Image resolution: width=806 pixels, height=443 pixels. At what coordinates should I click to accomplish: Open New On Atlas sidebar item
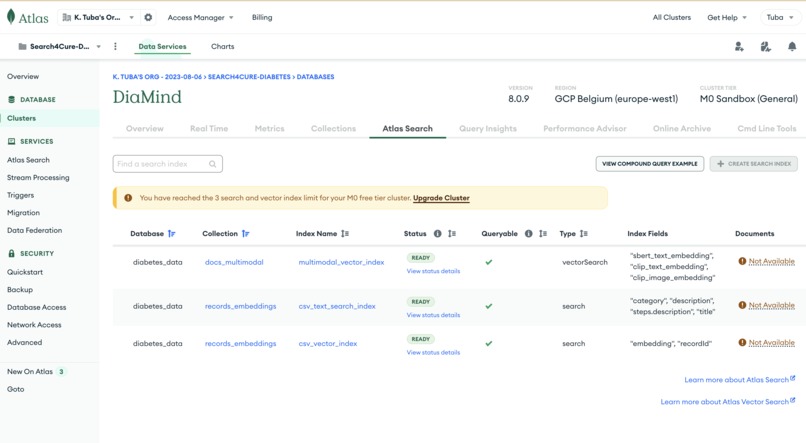coord(36,372)
